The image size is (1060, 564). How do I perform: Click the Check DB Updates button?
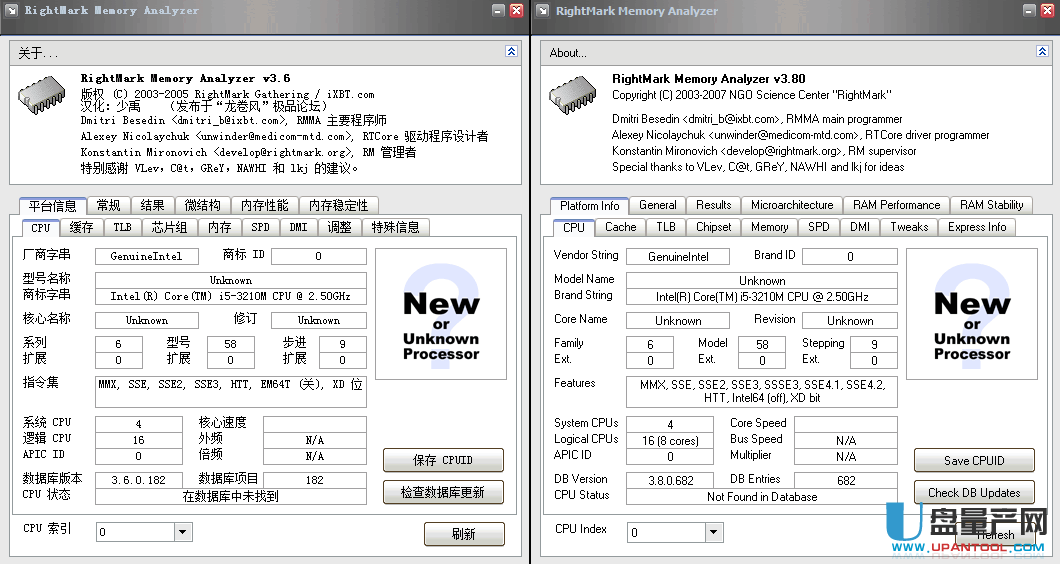point(974,492)
